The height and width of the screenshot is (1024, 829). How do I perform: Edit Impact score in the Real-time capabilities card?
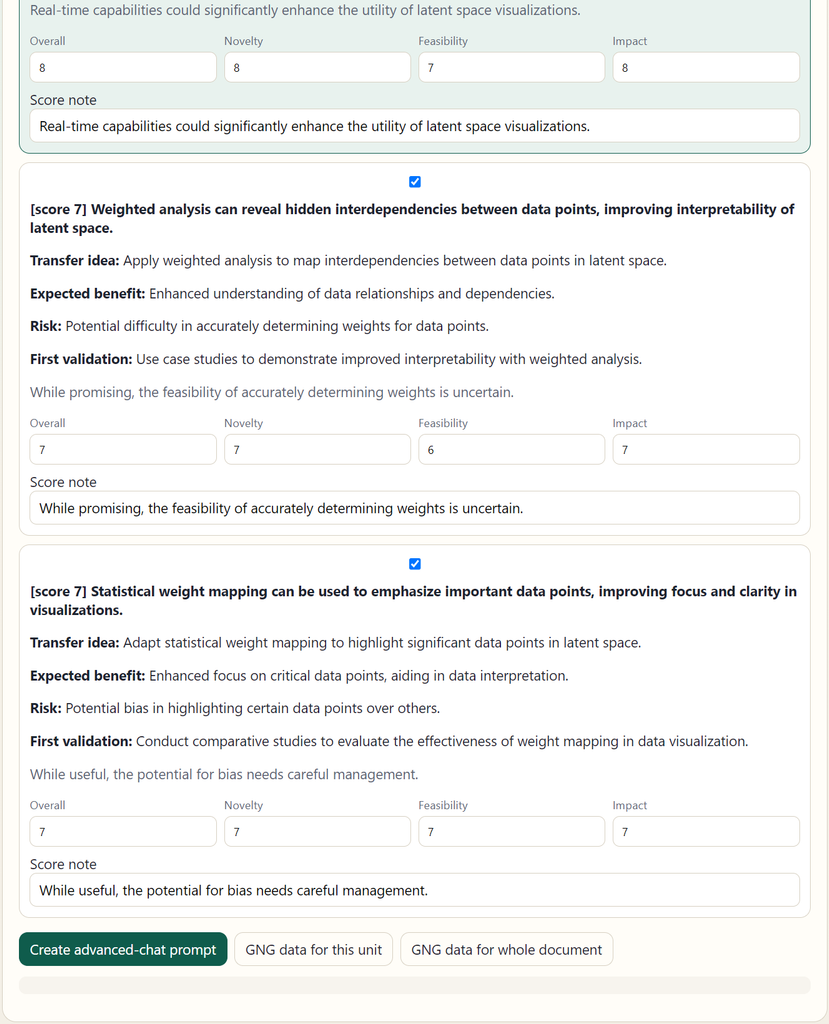point(706,67)
